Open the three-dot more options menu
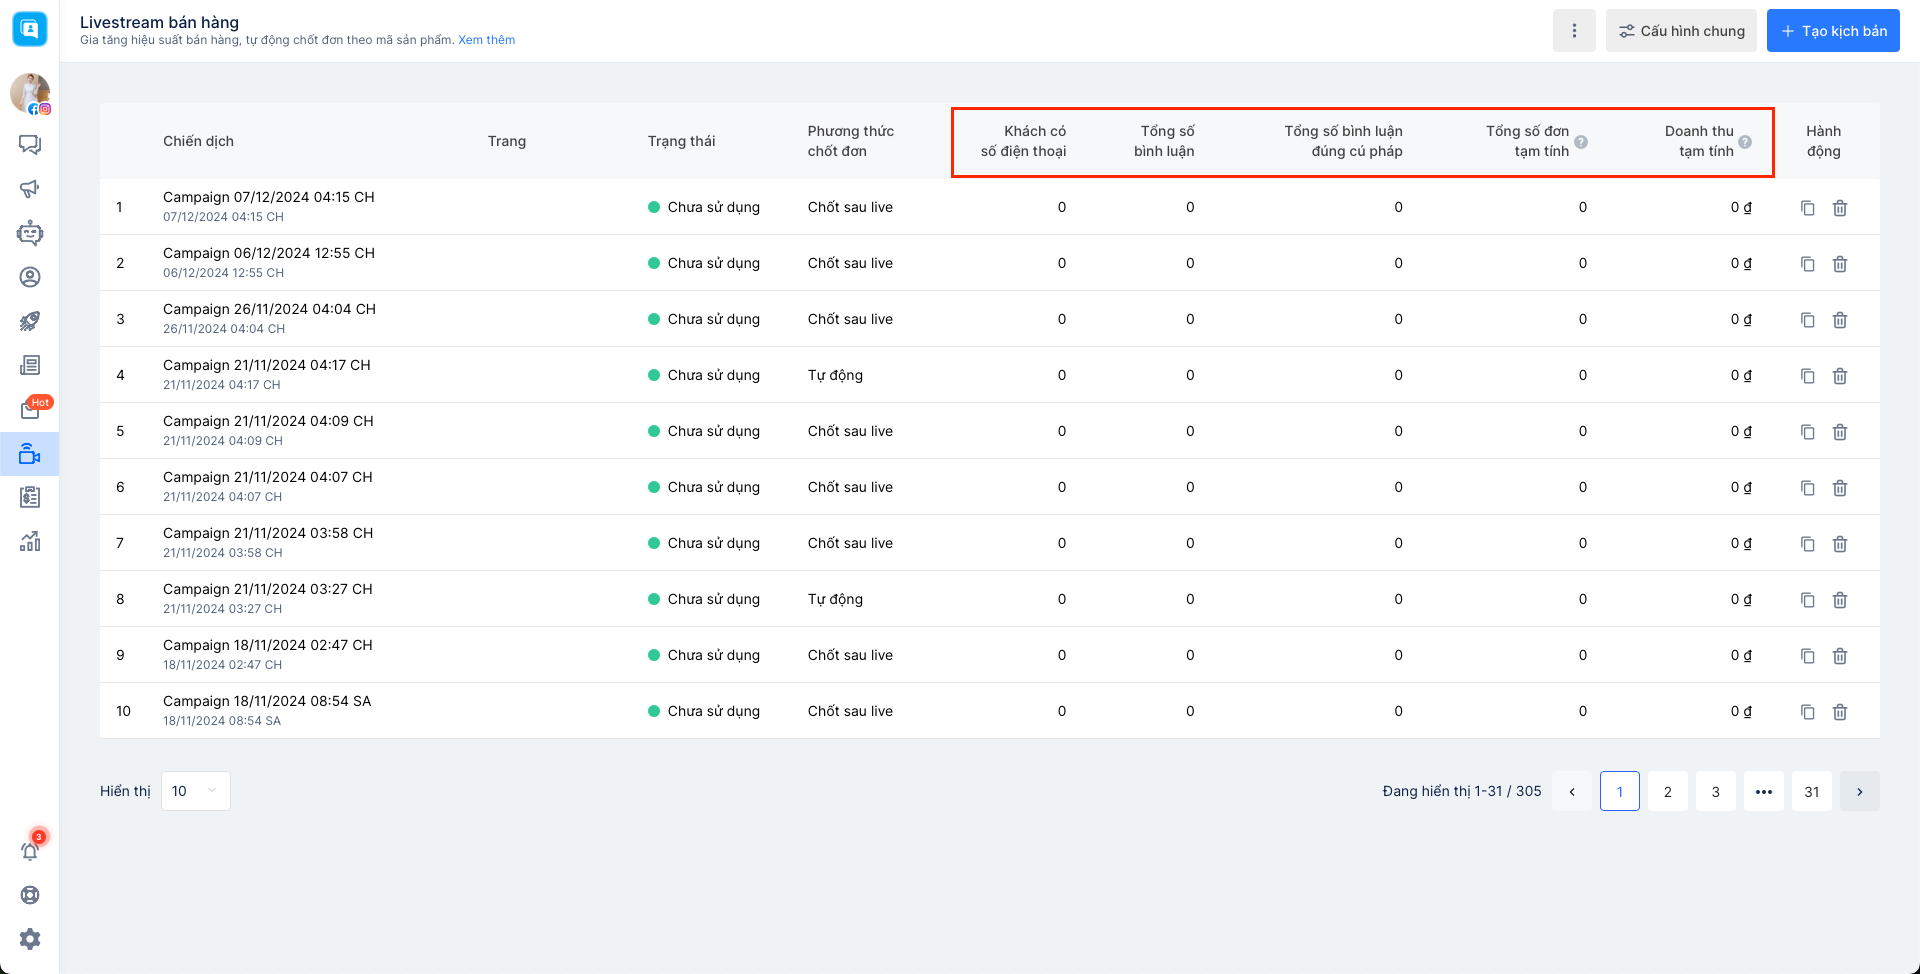1920x974 pixels. [1574, 31]
